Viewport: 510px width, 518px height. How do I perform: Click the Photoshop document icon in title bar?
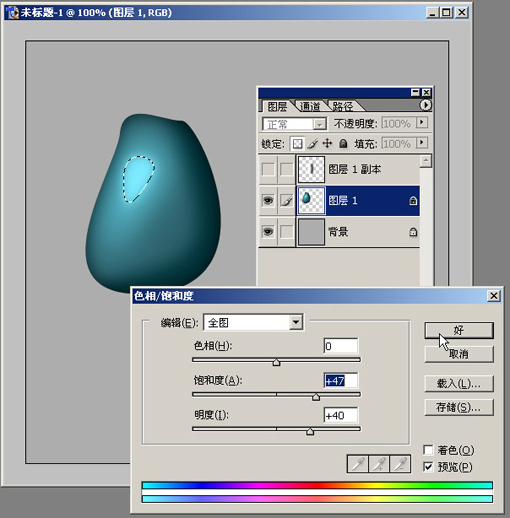13,13
